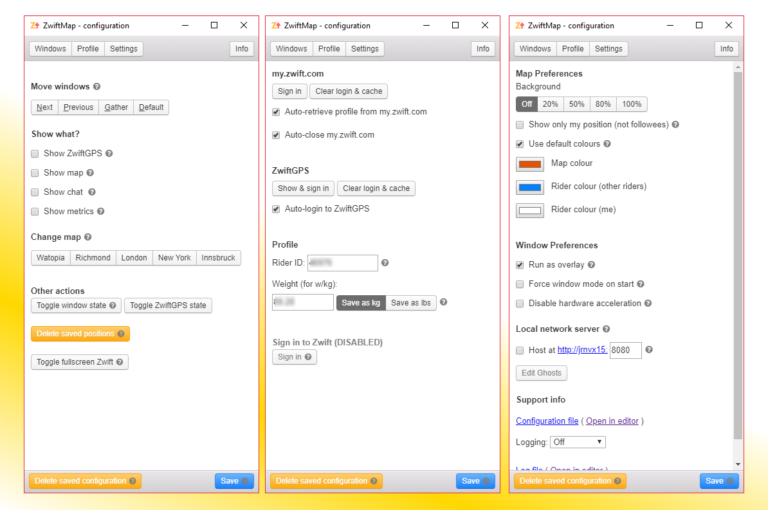Click help icon beside Rider ID field
The width and height of the screenshot is (768, 510).
[x=385, y=263]
